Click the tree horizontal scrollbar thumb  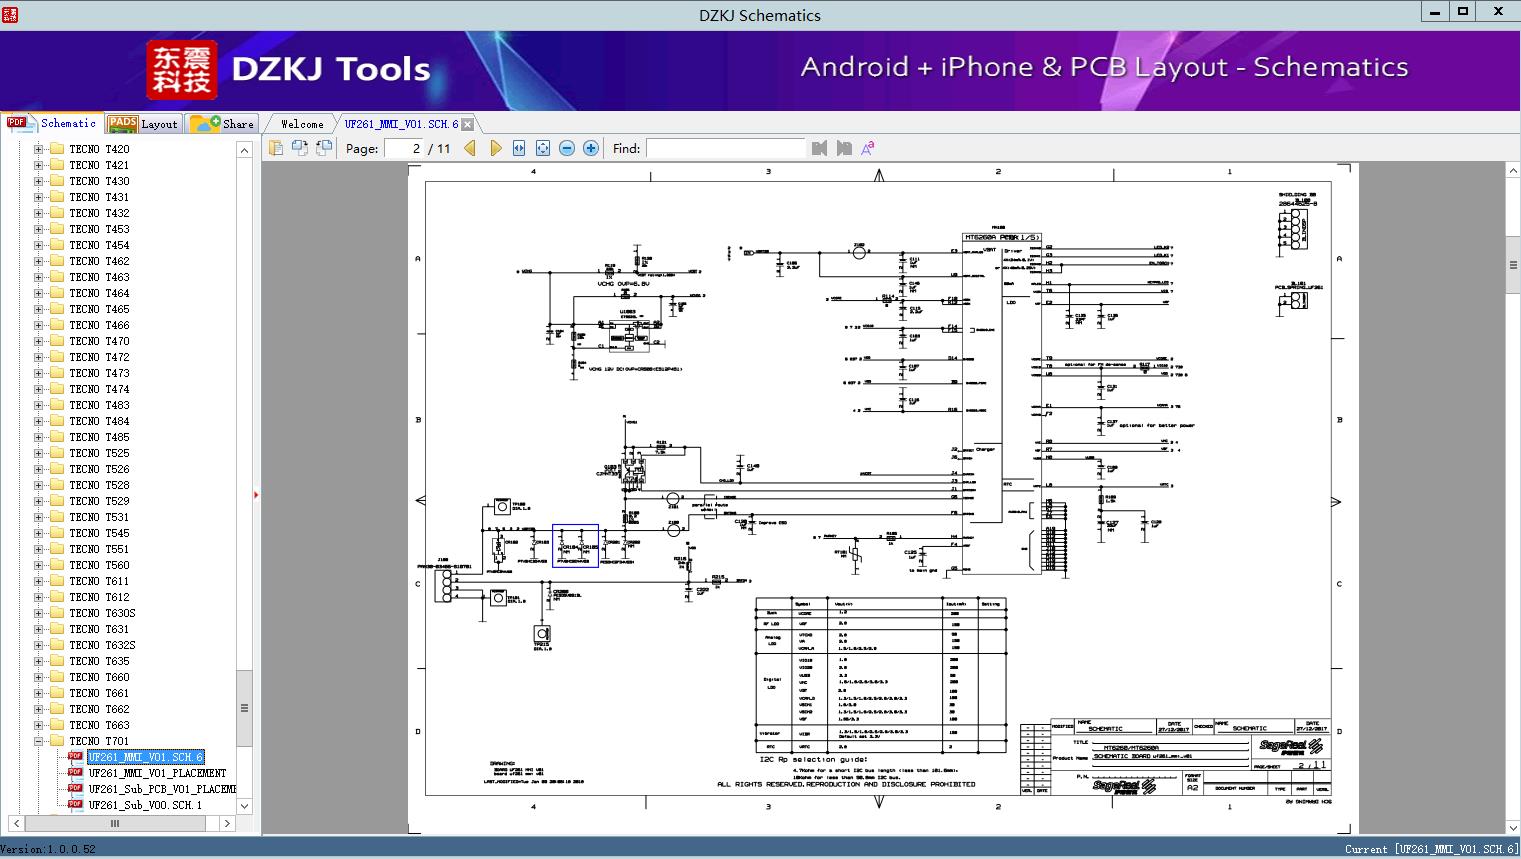114,823
